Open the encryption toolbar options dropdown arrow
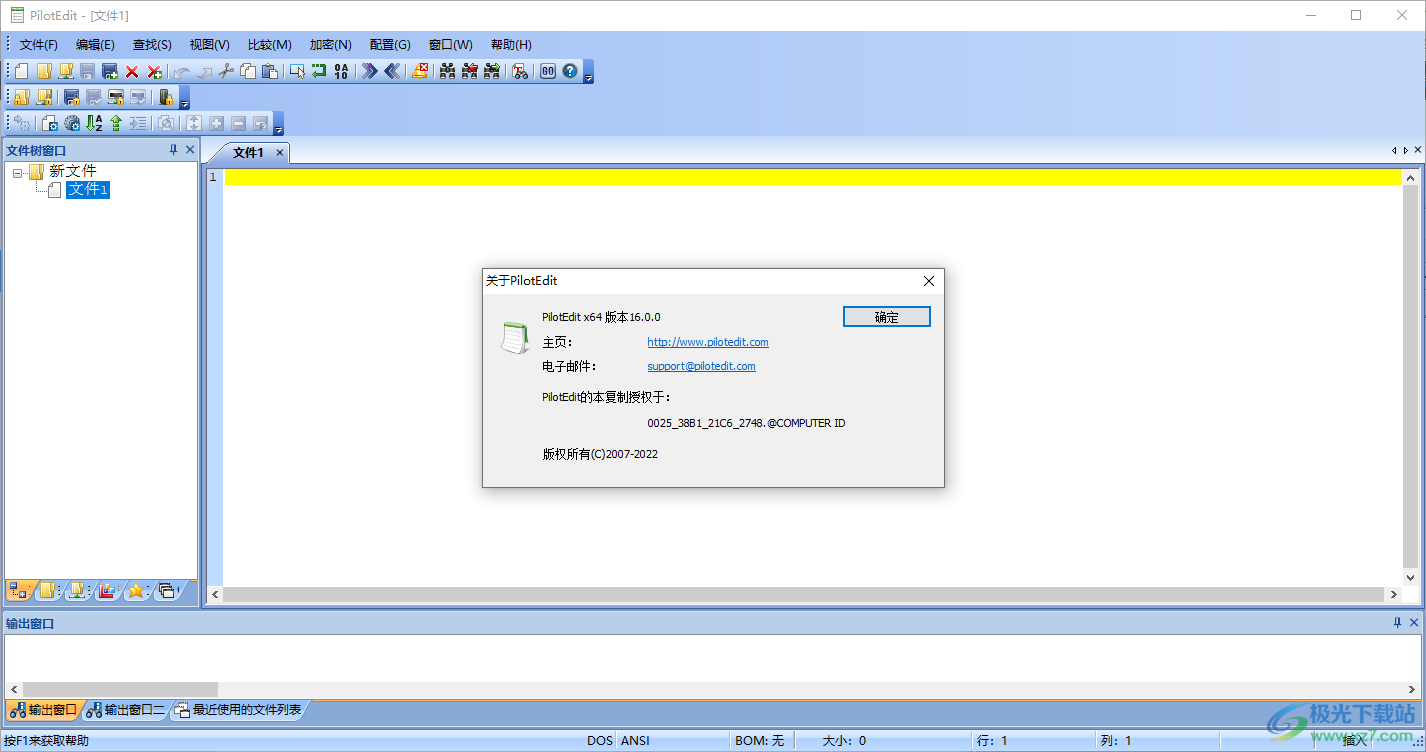 (185, 98)
